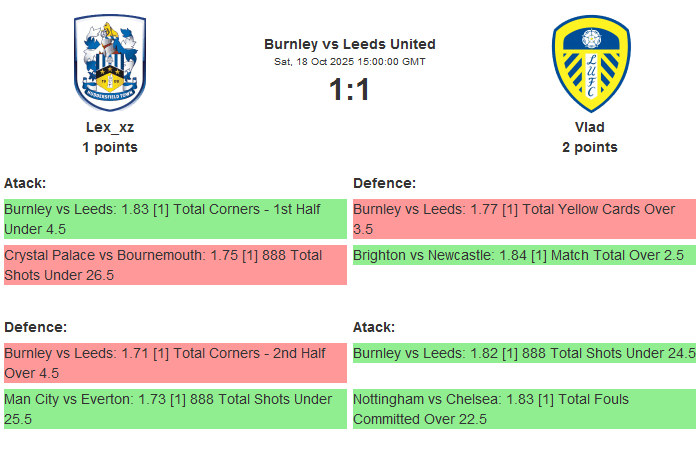Open the Burnley vs Leeds United match title
700x460 pixels.
[x=350, y=44]
